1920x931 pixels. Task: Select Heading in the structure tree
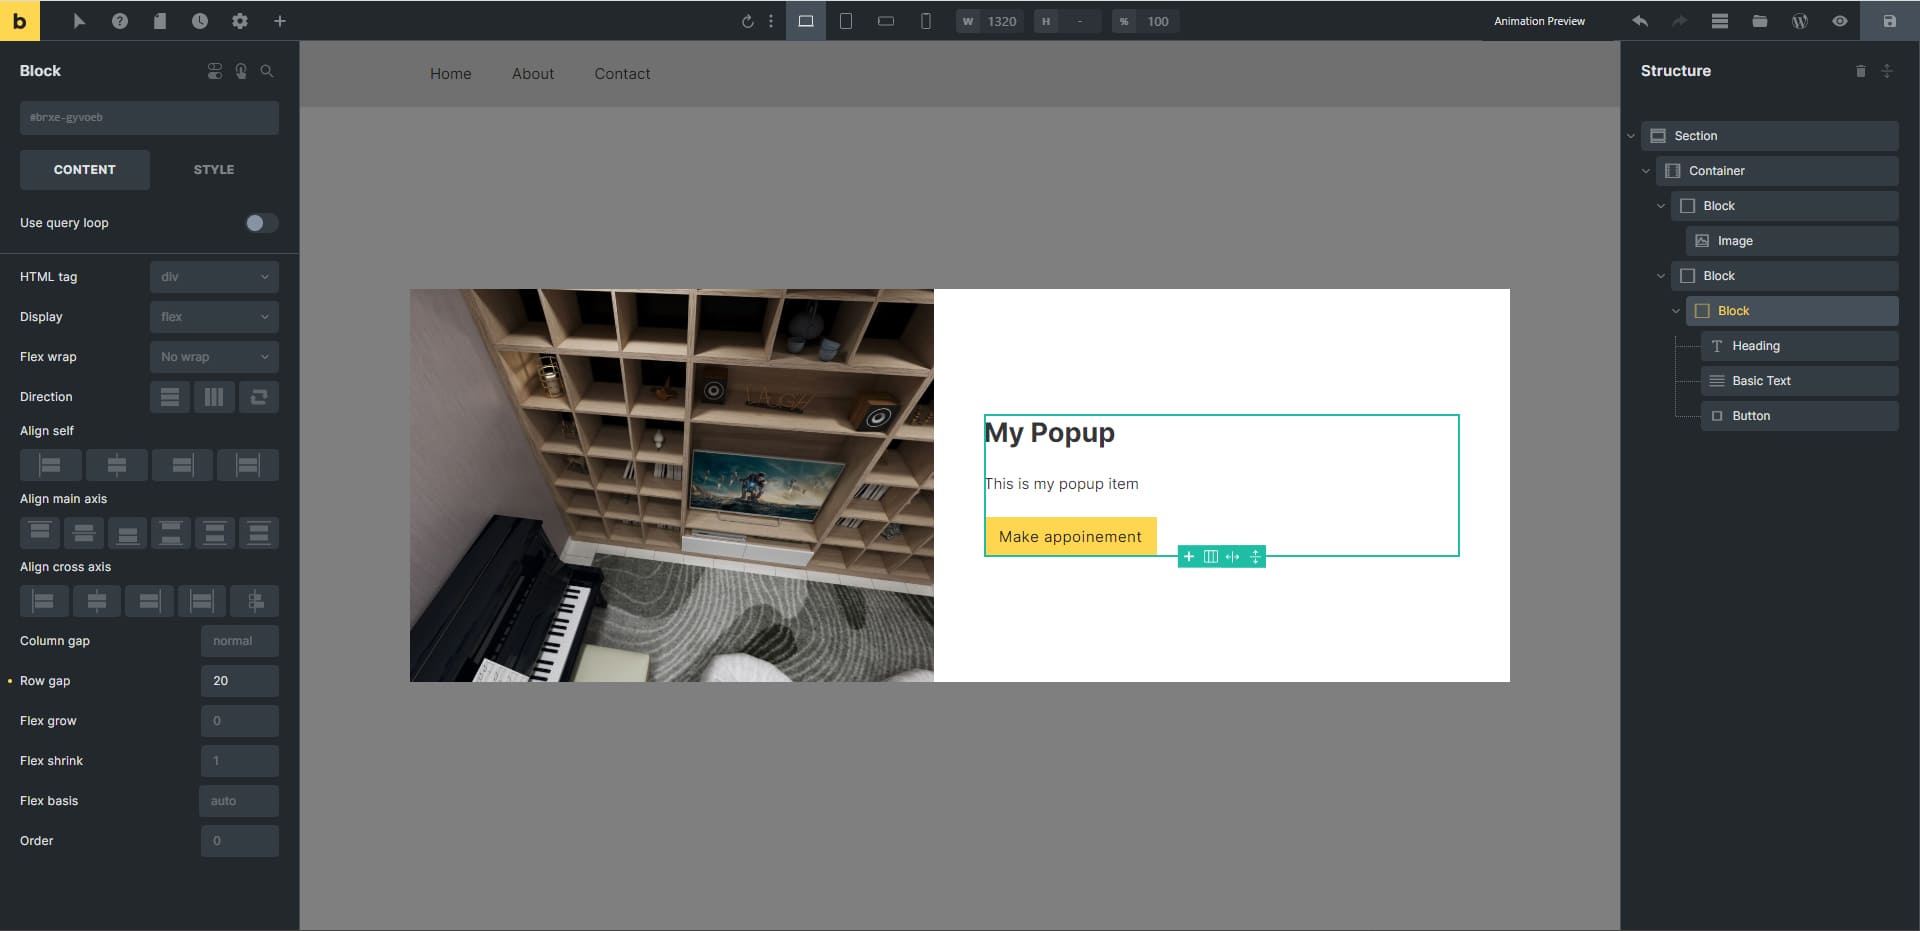pos(1800,346)
